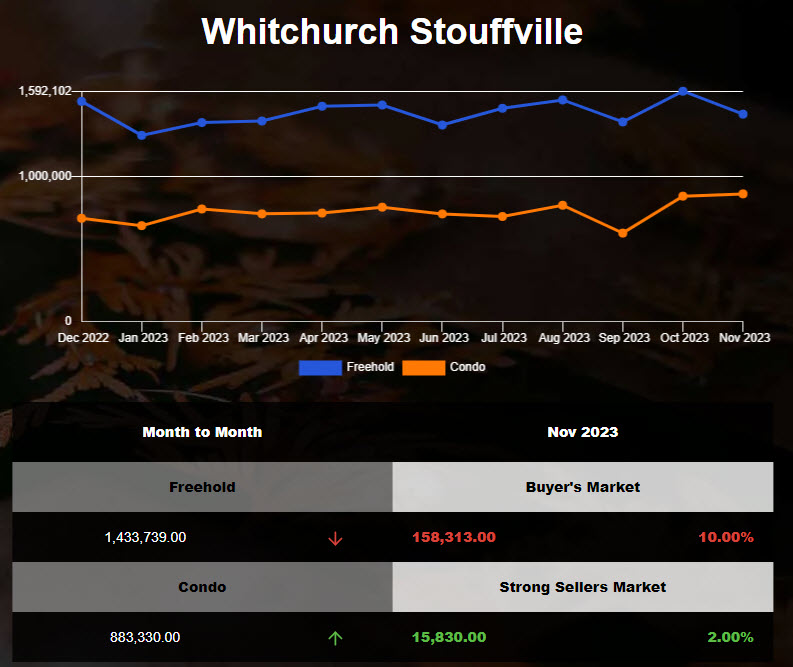Click the Whitchurch Stouffville chart title
Screen dimensions: 793x667
[392, 32]
